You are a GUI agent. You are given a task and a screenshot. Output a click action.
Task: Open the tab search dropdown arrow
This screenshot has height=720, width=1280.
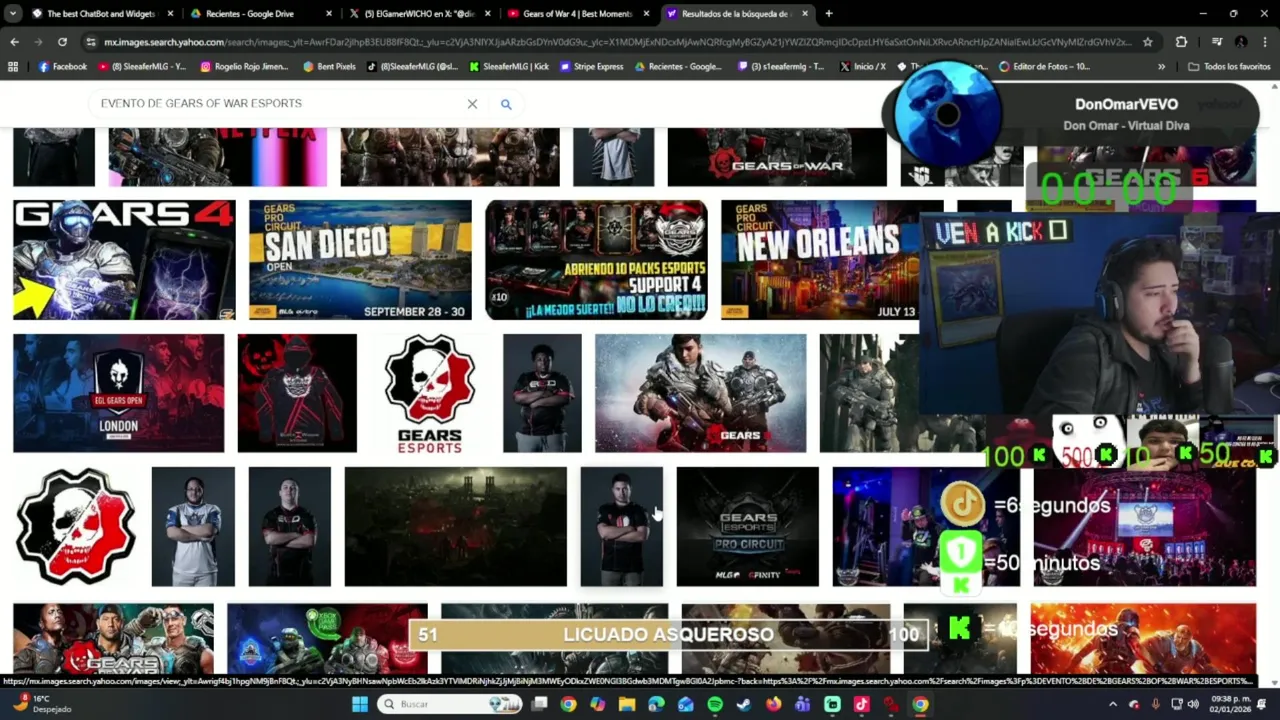[x=11, y=14]
